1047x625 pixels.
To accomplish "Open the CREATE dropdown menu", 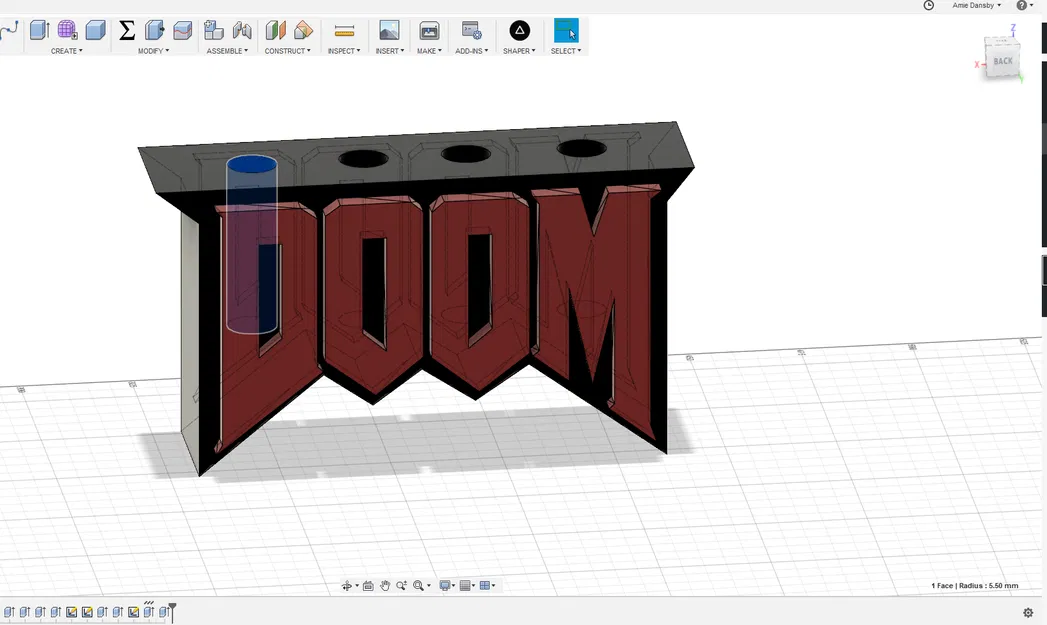I will (67, 51).
